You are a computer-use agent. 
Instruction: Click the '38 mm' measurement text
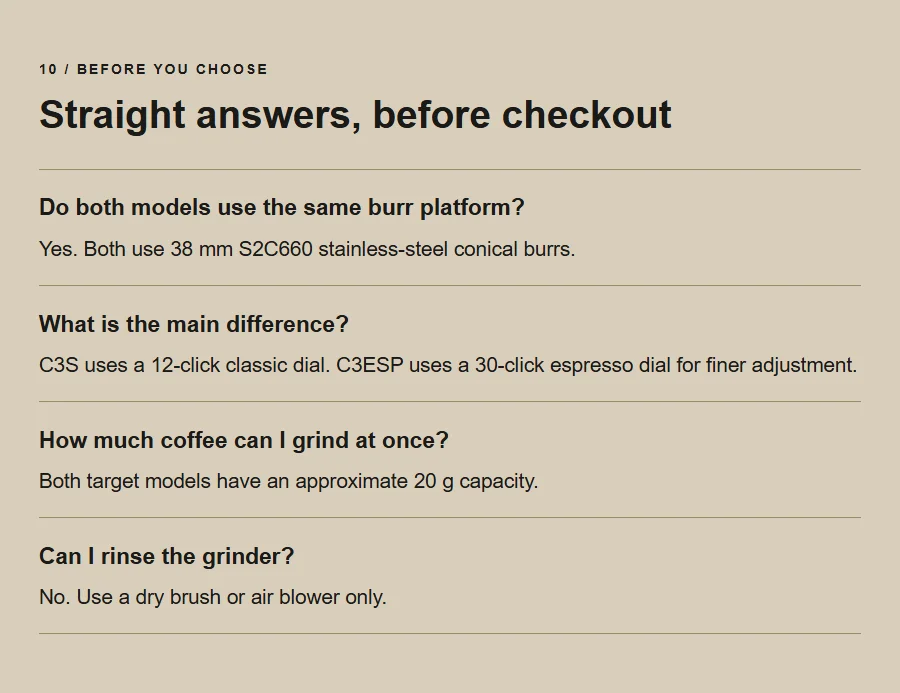[x=201, y=249]
